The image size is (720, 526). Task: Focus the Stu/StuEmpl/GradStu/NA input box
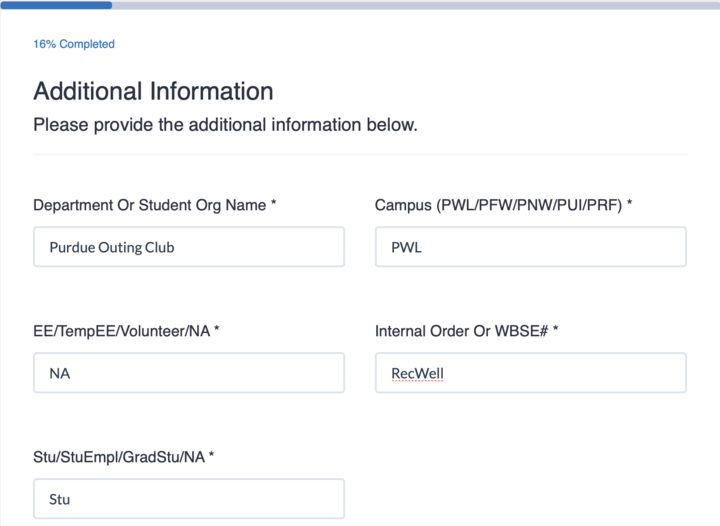[x=189, y=499]
